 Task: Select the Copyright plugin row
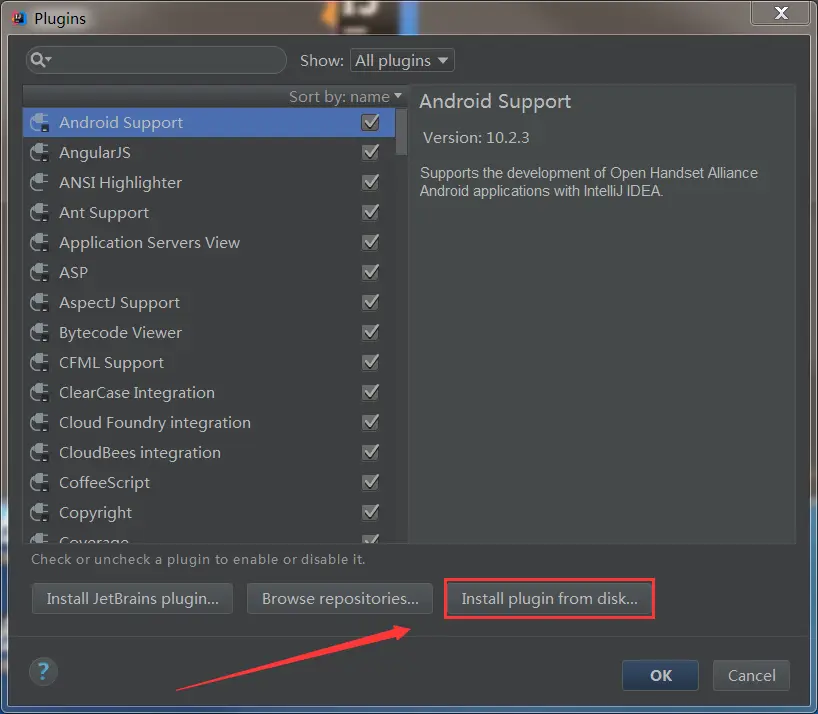click(x=209, y=512)
